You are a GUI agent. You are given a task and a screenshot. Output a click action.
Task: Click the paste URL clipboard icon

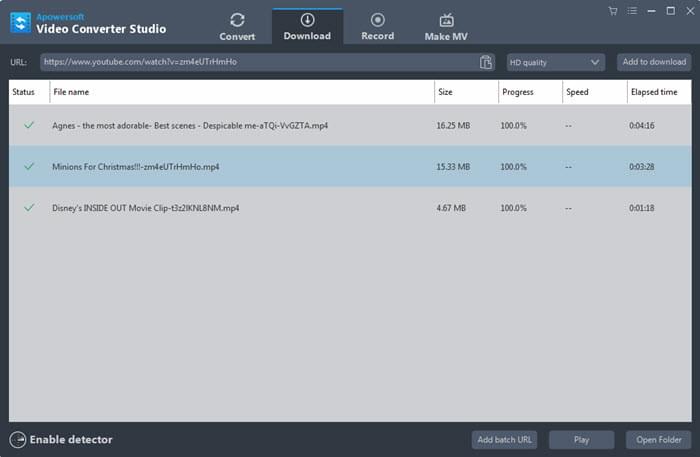pos(486,62)
